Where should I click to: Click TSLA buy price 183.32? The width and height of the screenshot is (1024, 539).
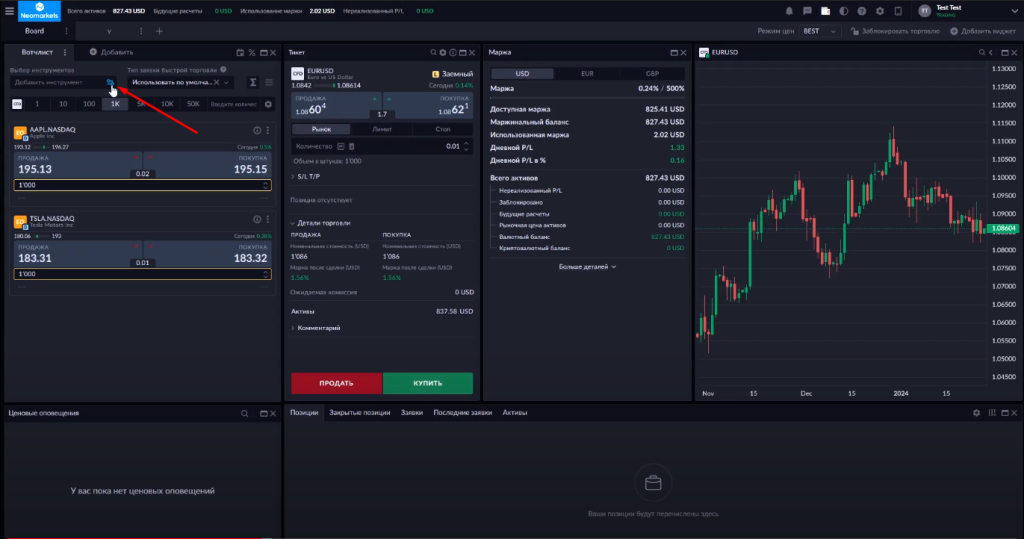(207, 253)
